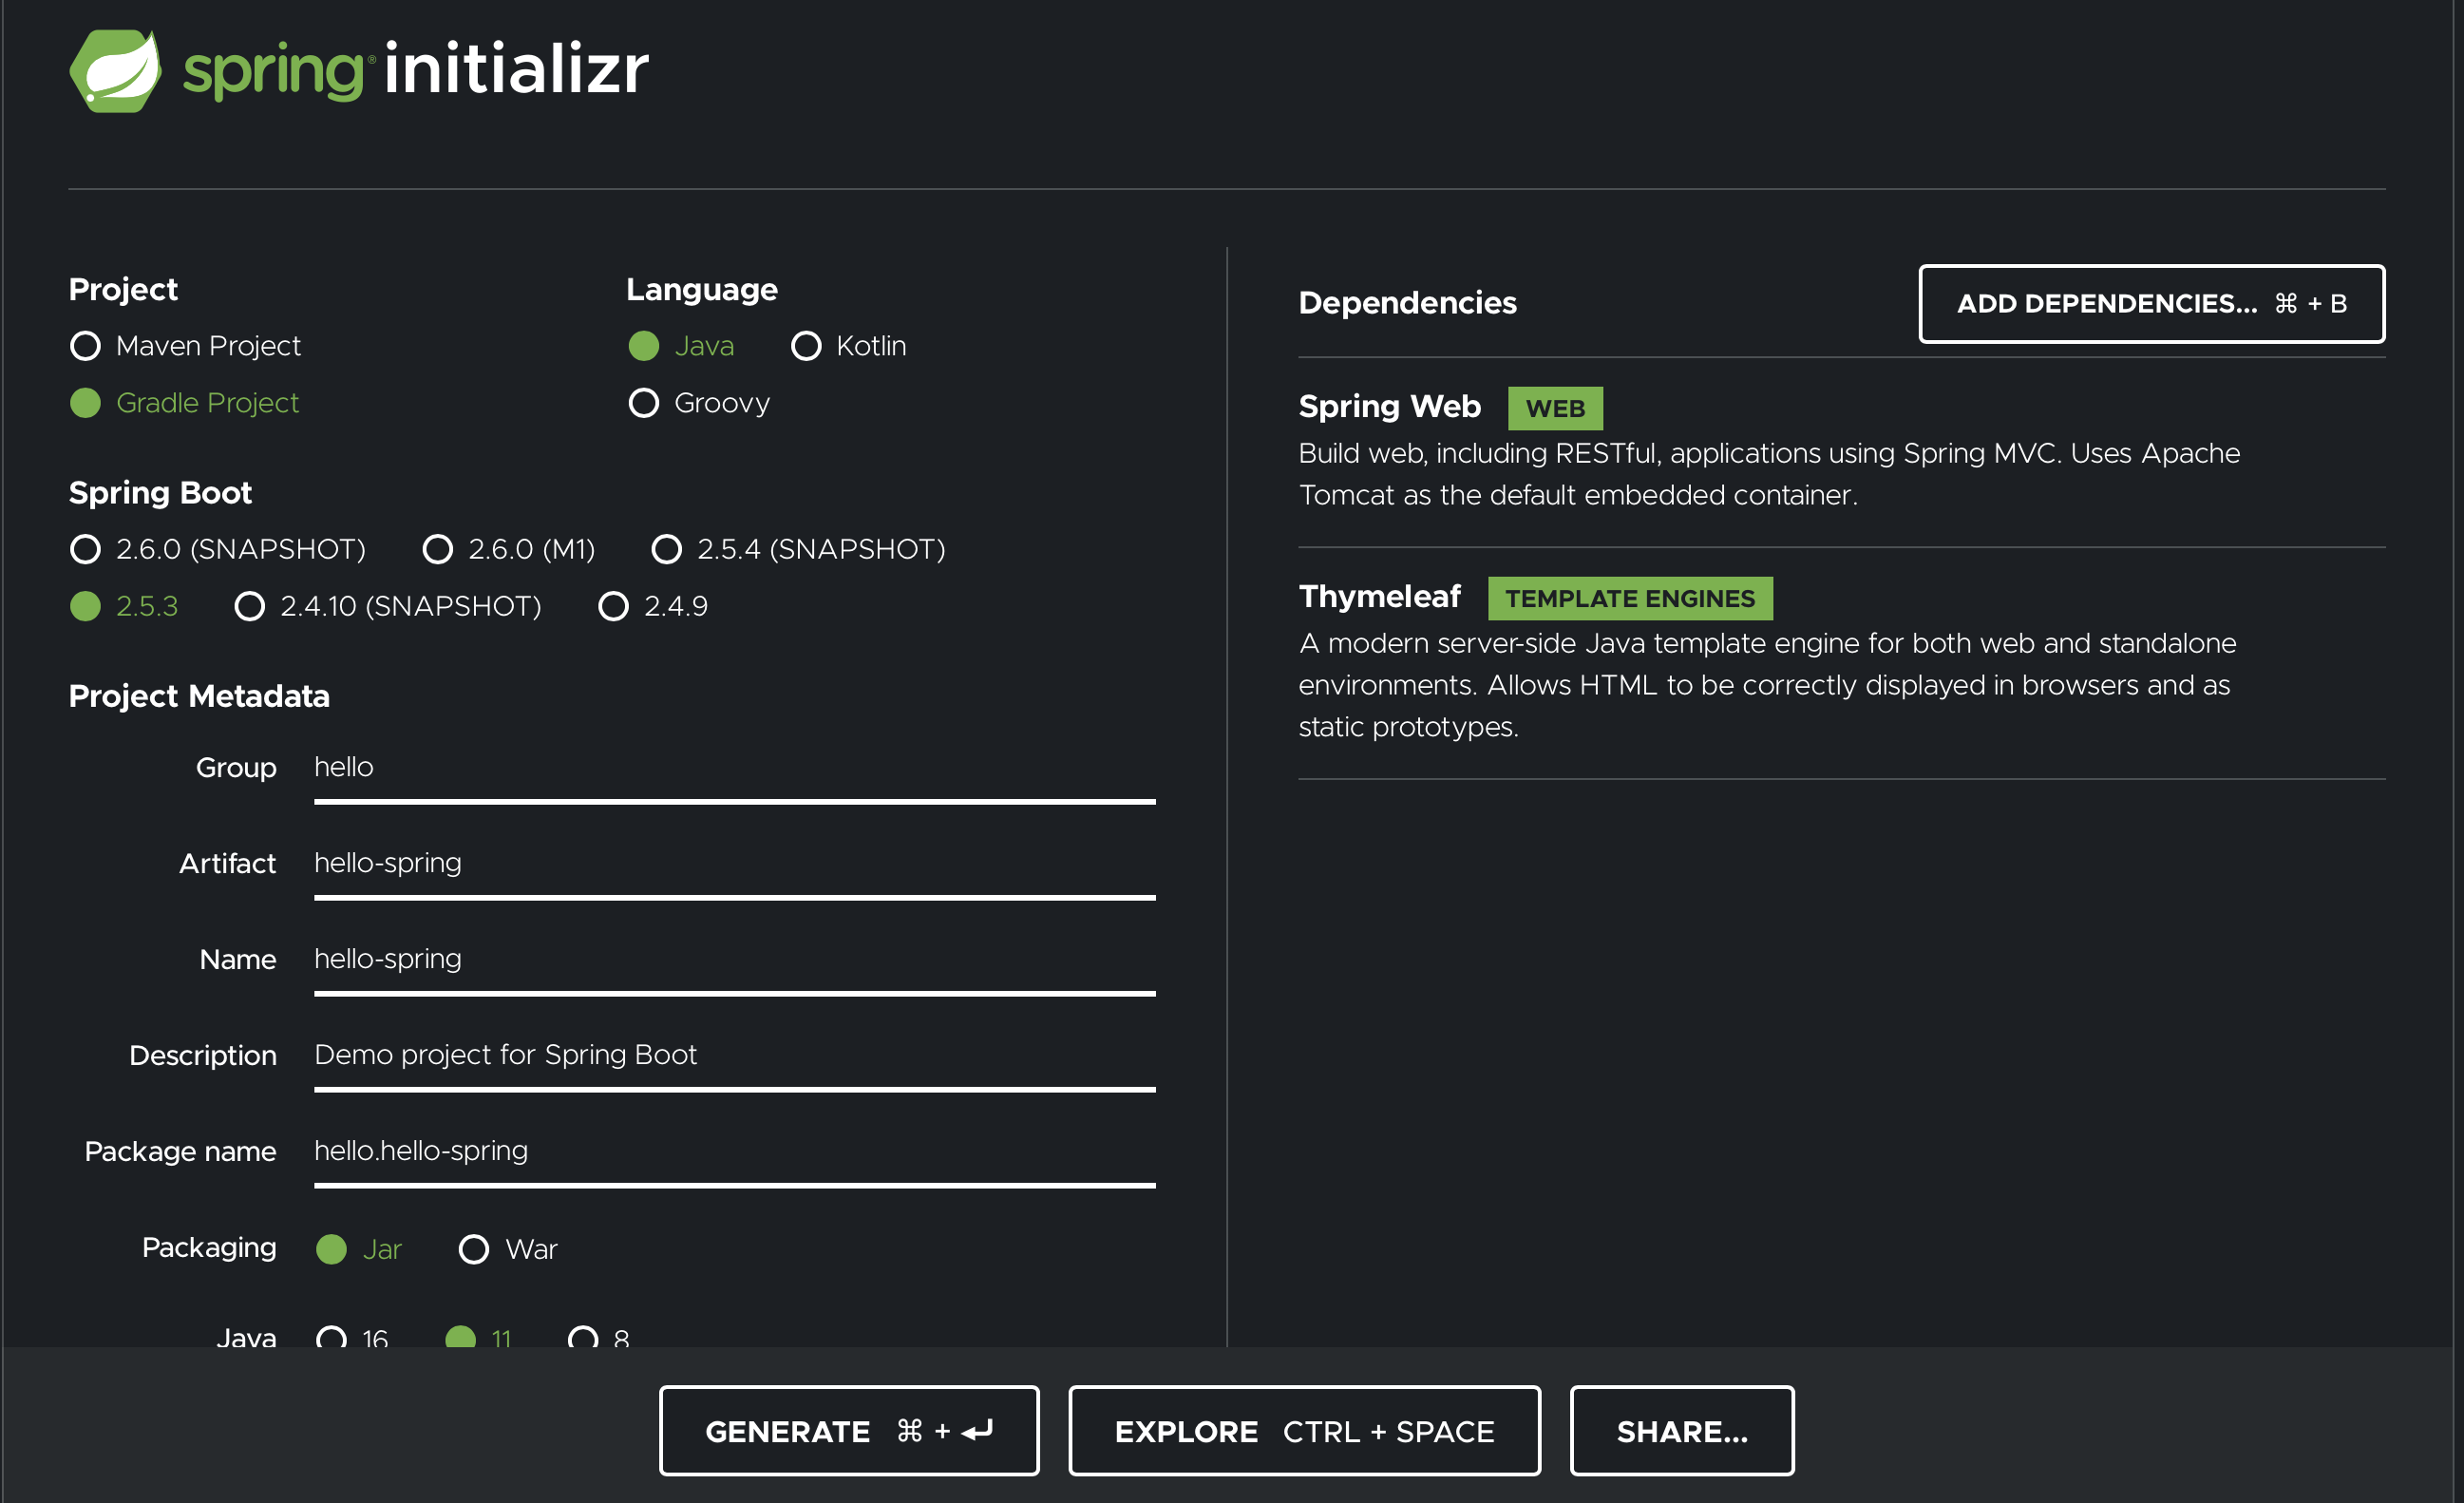Select Spring Boot 2.6.0 (M1)
2464x1503 pixels.
438,549
